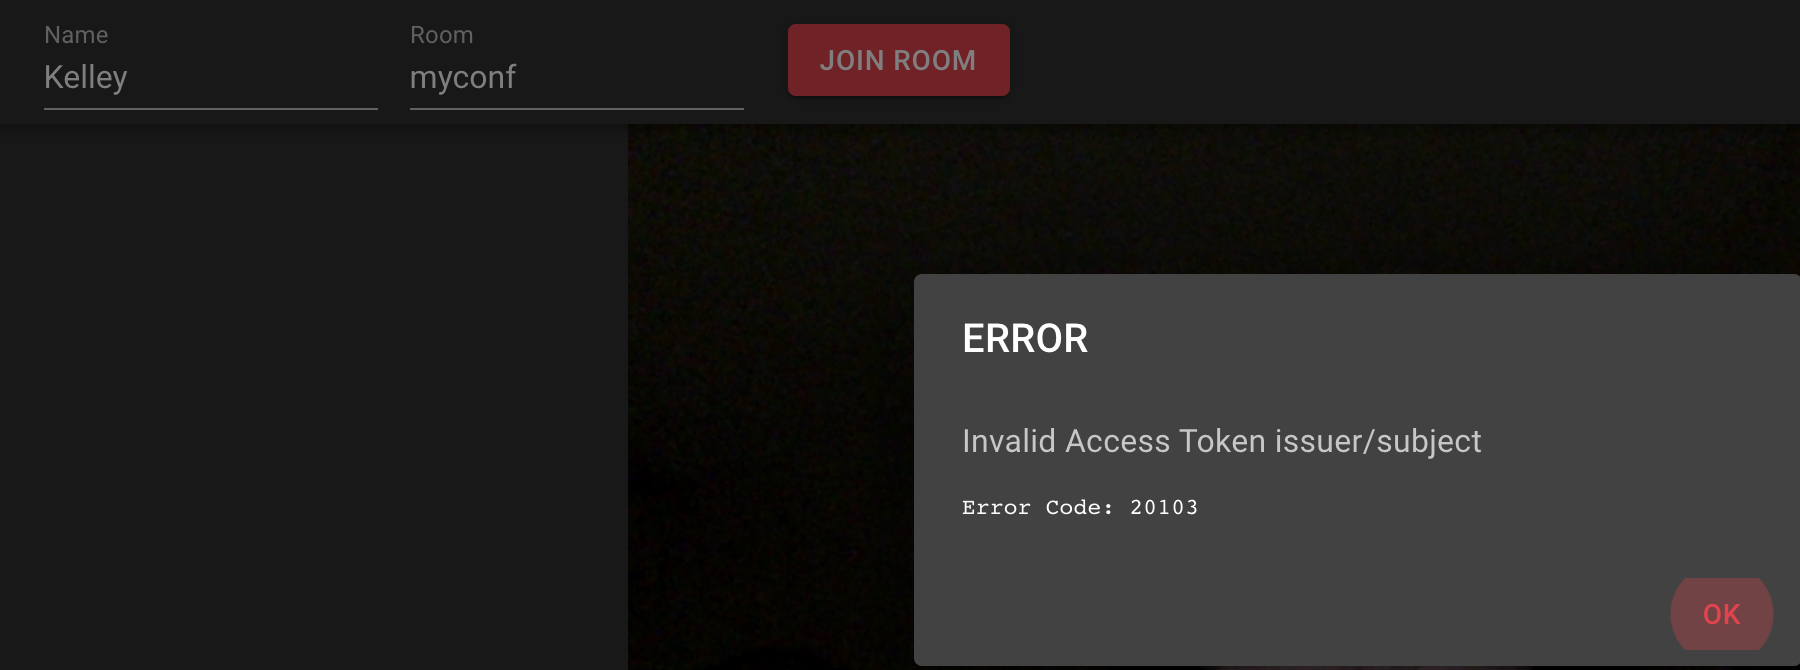Click the ERROR dialog title
Image resolution: width=1800 pixels, height=670 pixels.
click(x=1025, y=339)
